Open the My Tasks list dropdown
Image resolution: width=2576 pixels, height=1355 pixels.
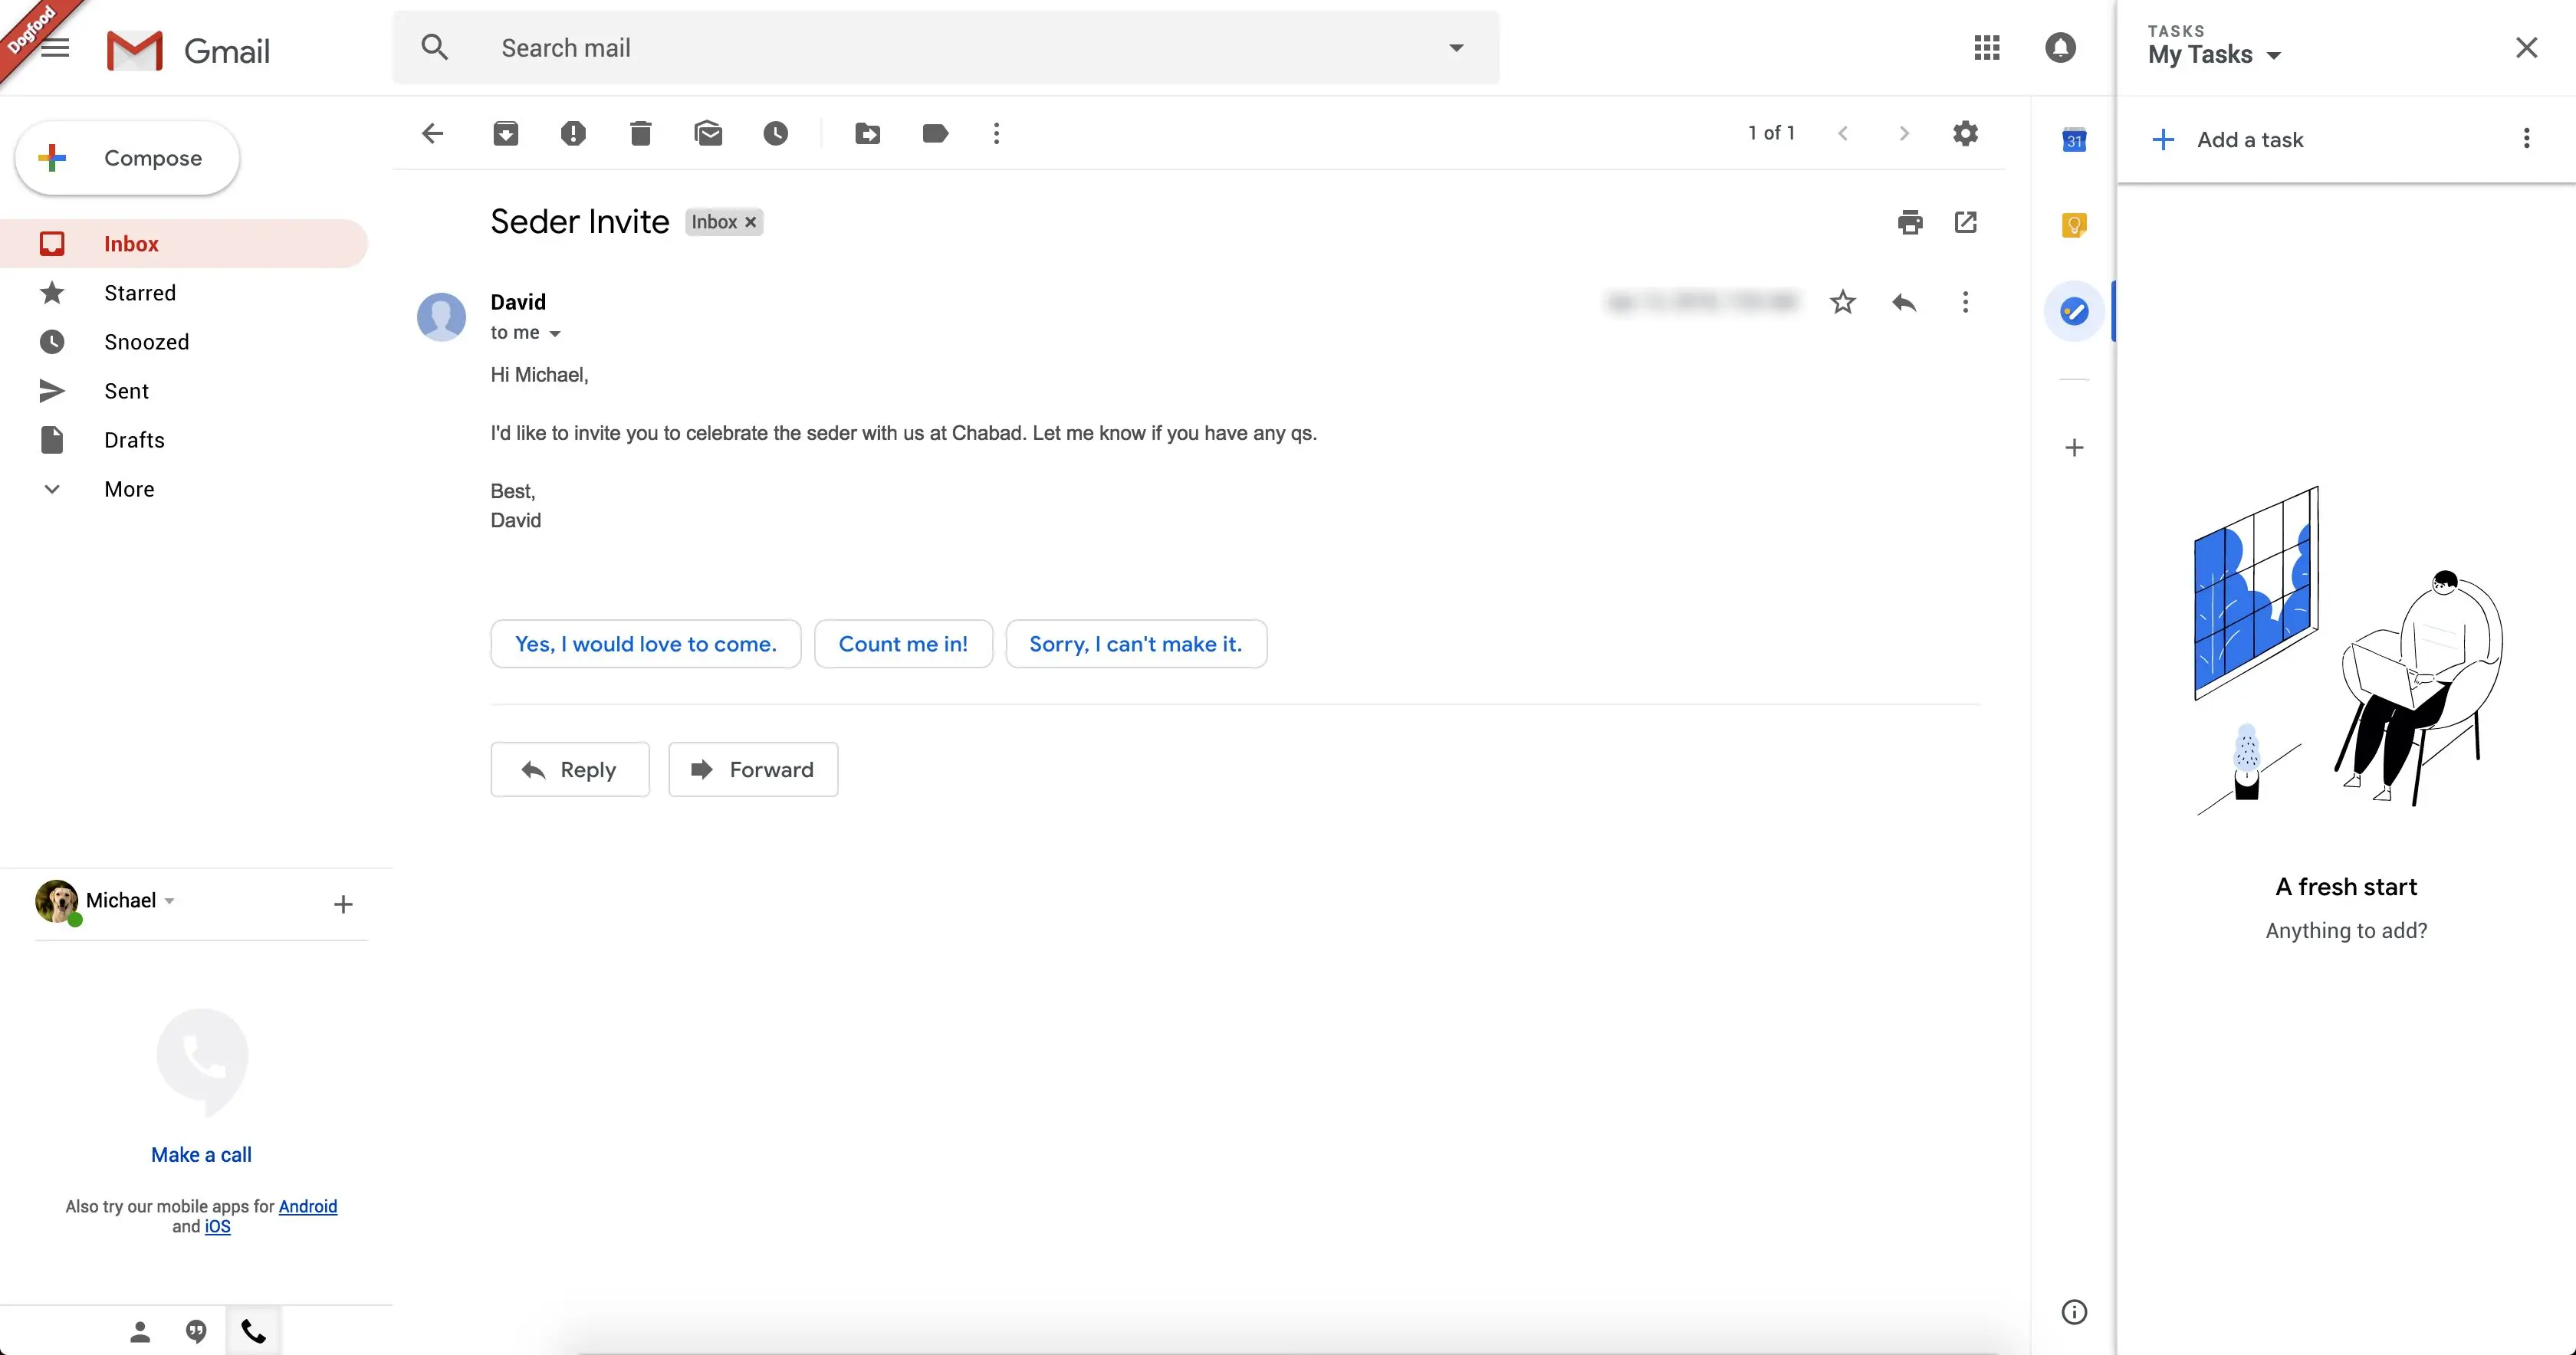[2274, 56]
